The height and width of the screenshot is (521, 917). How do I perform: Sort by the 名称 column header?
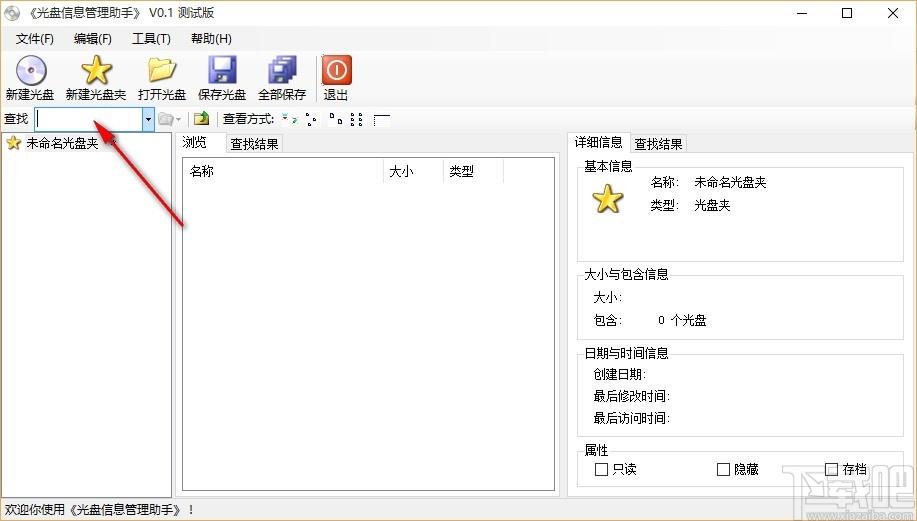[x=284, y=171]
